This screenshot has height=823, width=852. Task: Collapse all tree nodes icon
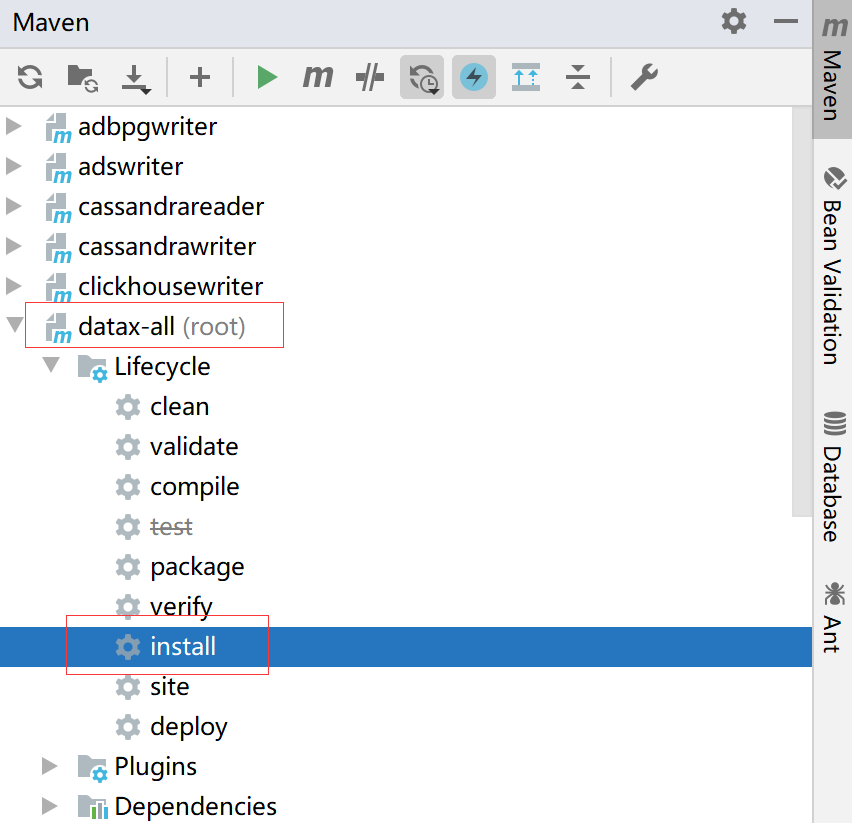pyautogui.click(x=578, y=77)
